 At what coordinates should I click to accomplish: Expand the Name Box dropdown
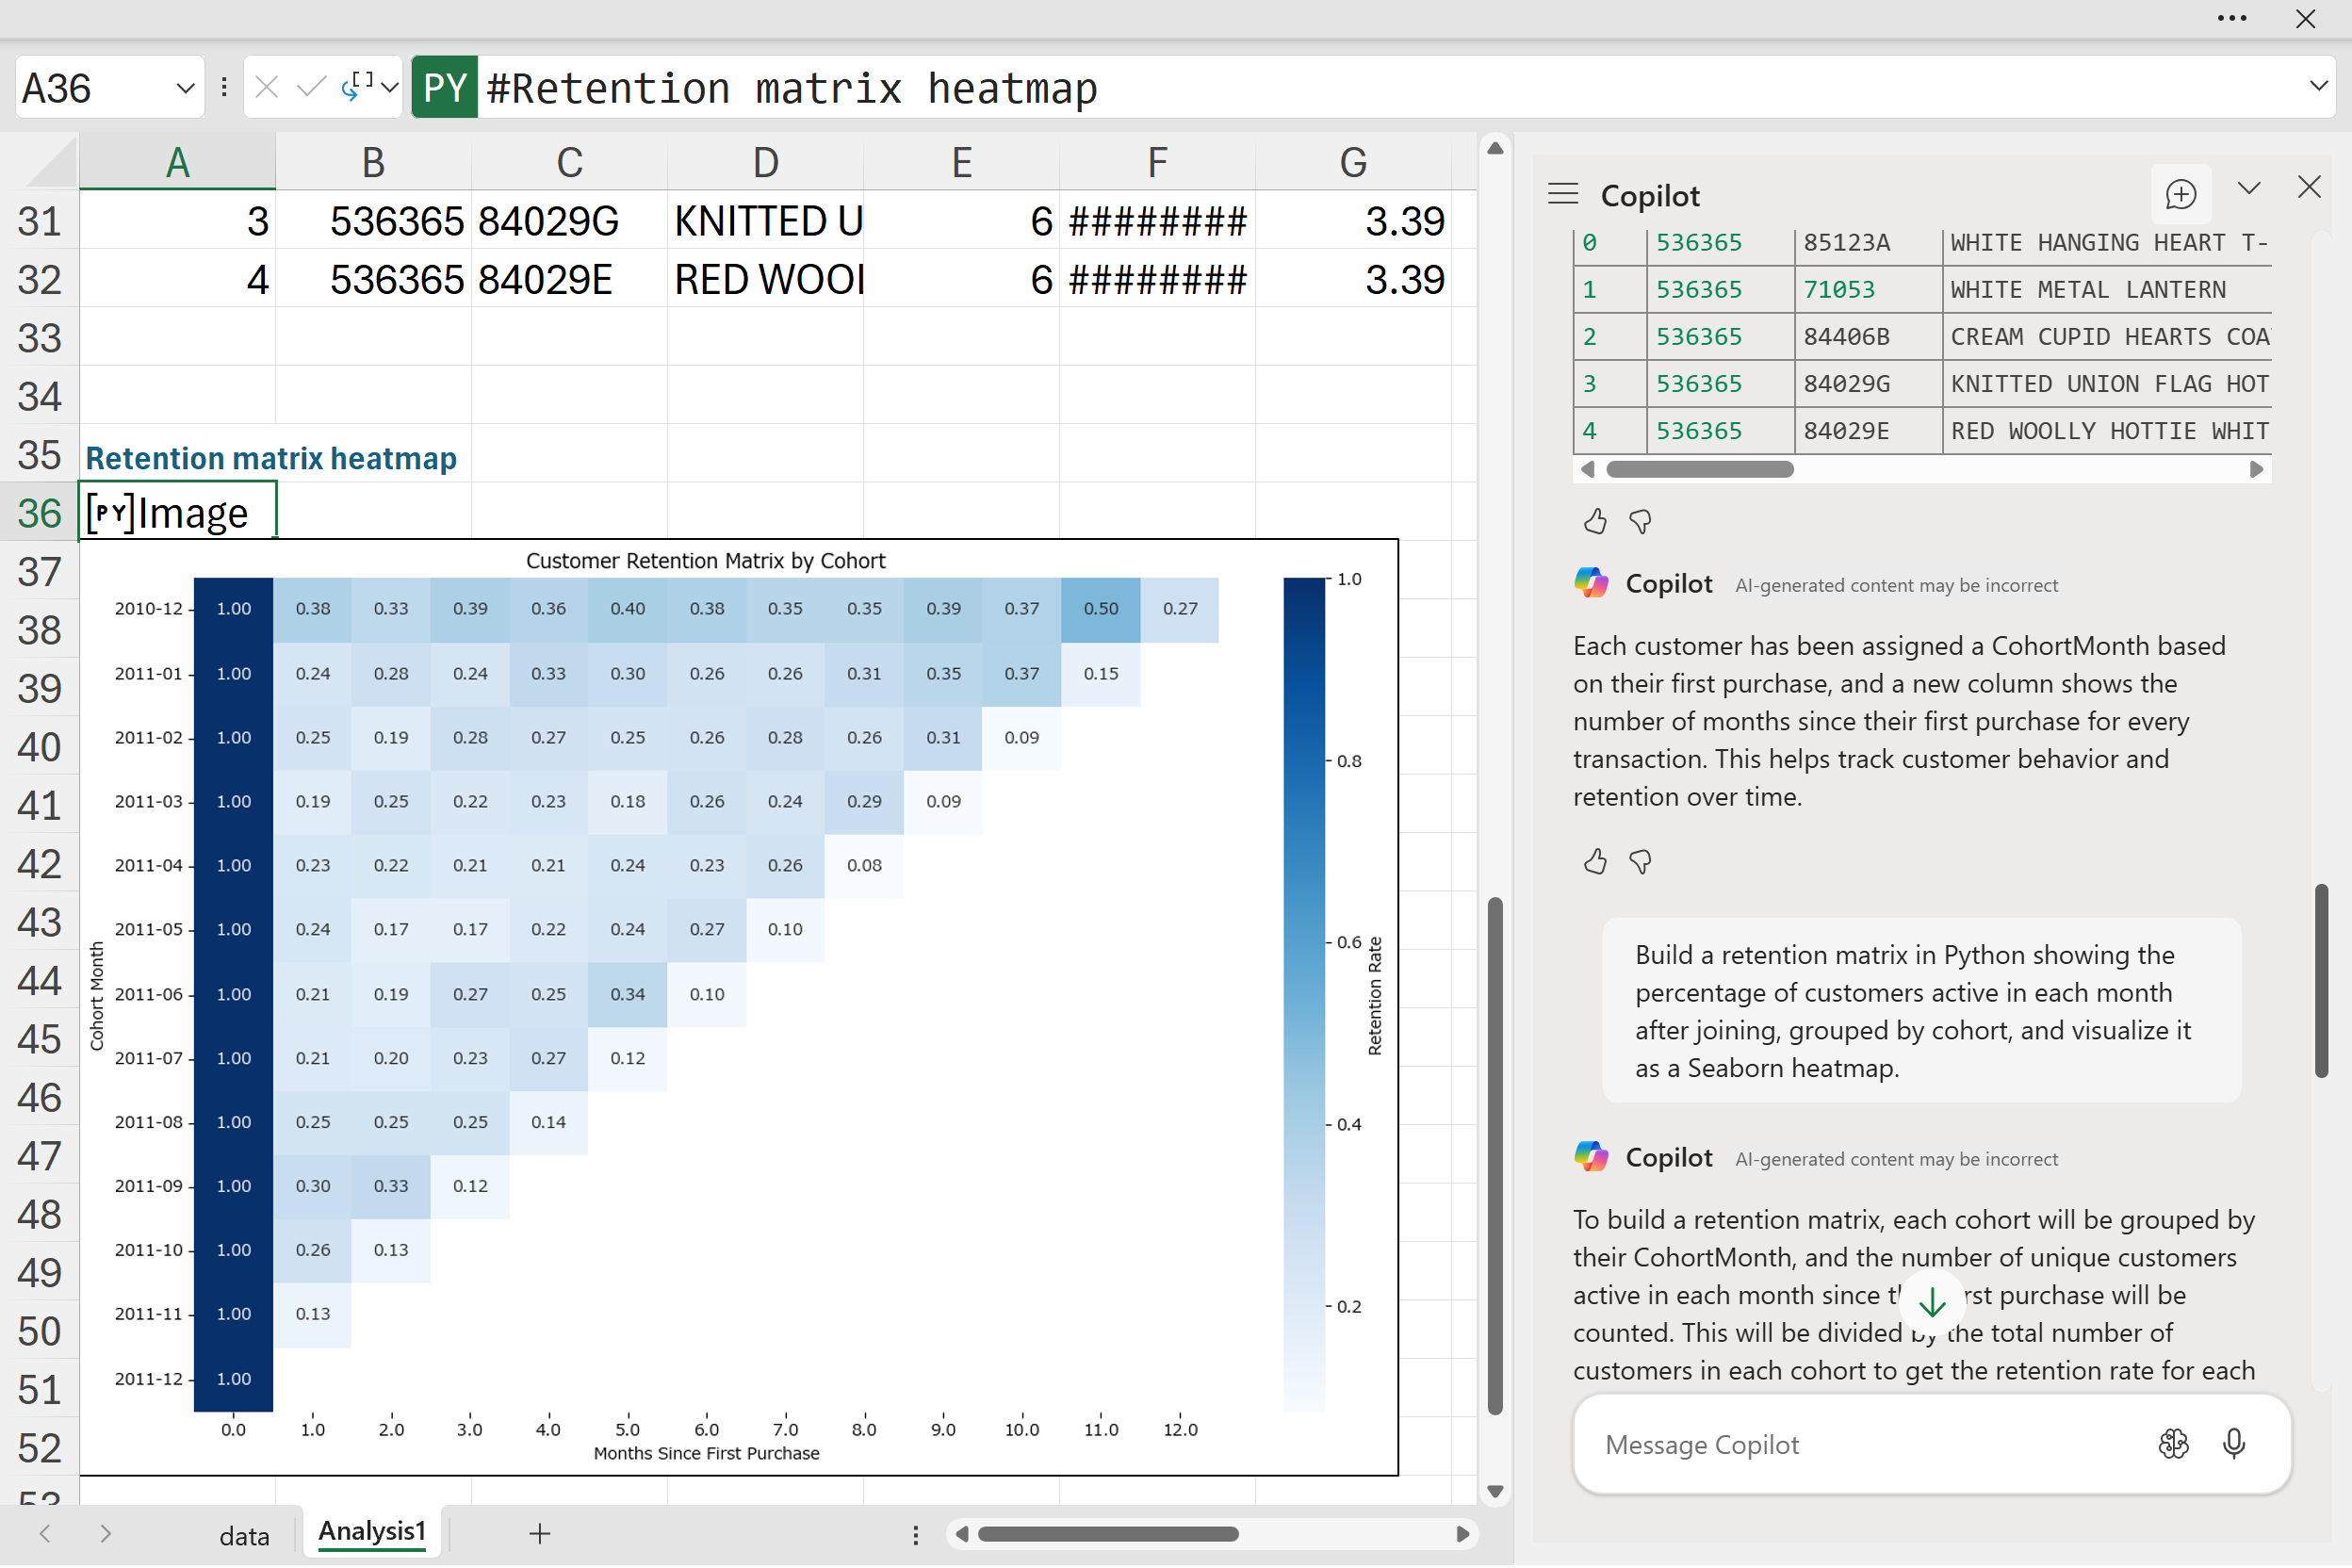point(185,88)
